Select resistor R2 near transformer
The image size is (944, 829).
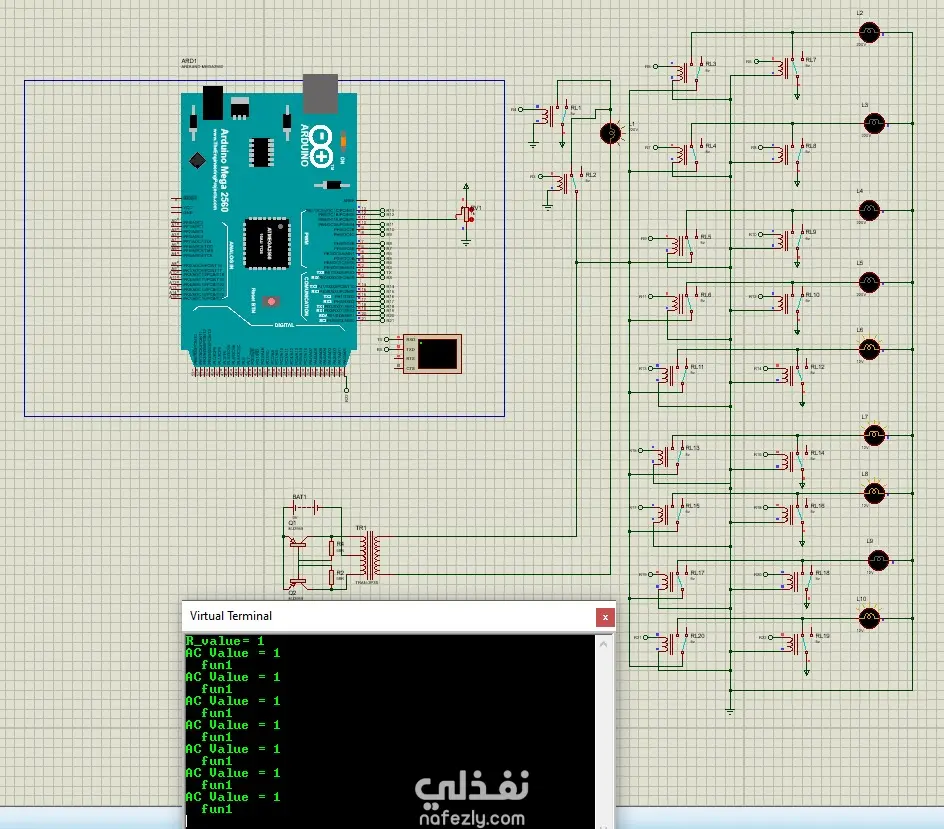[332, 577]
